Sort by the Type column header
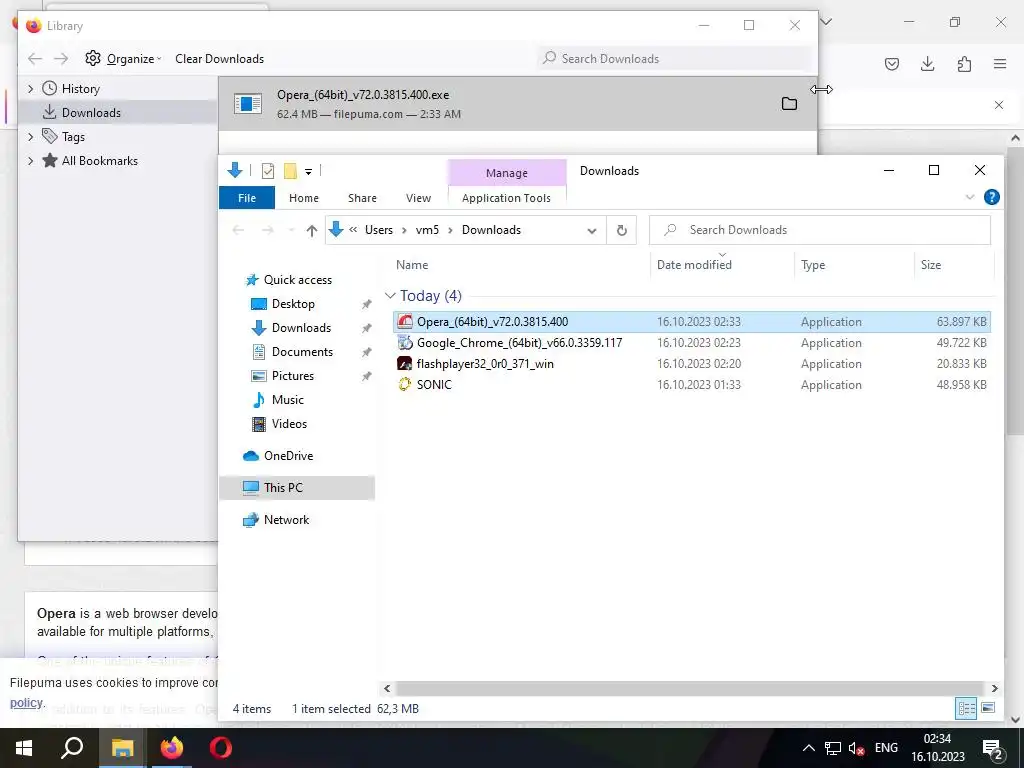This screenshot has width=1024, height=768. click(854, 264)
